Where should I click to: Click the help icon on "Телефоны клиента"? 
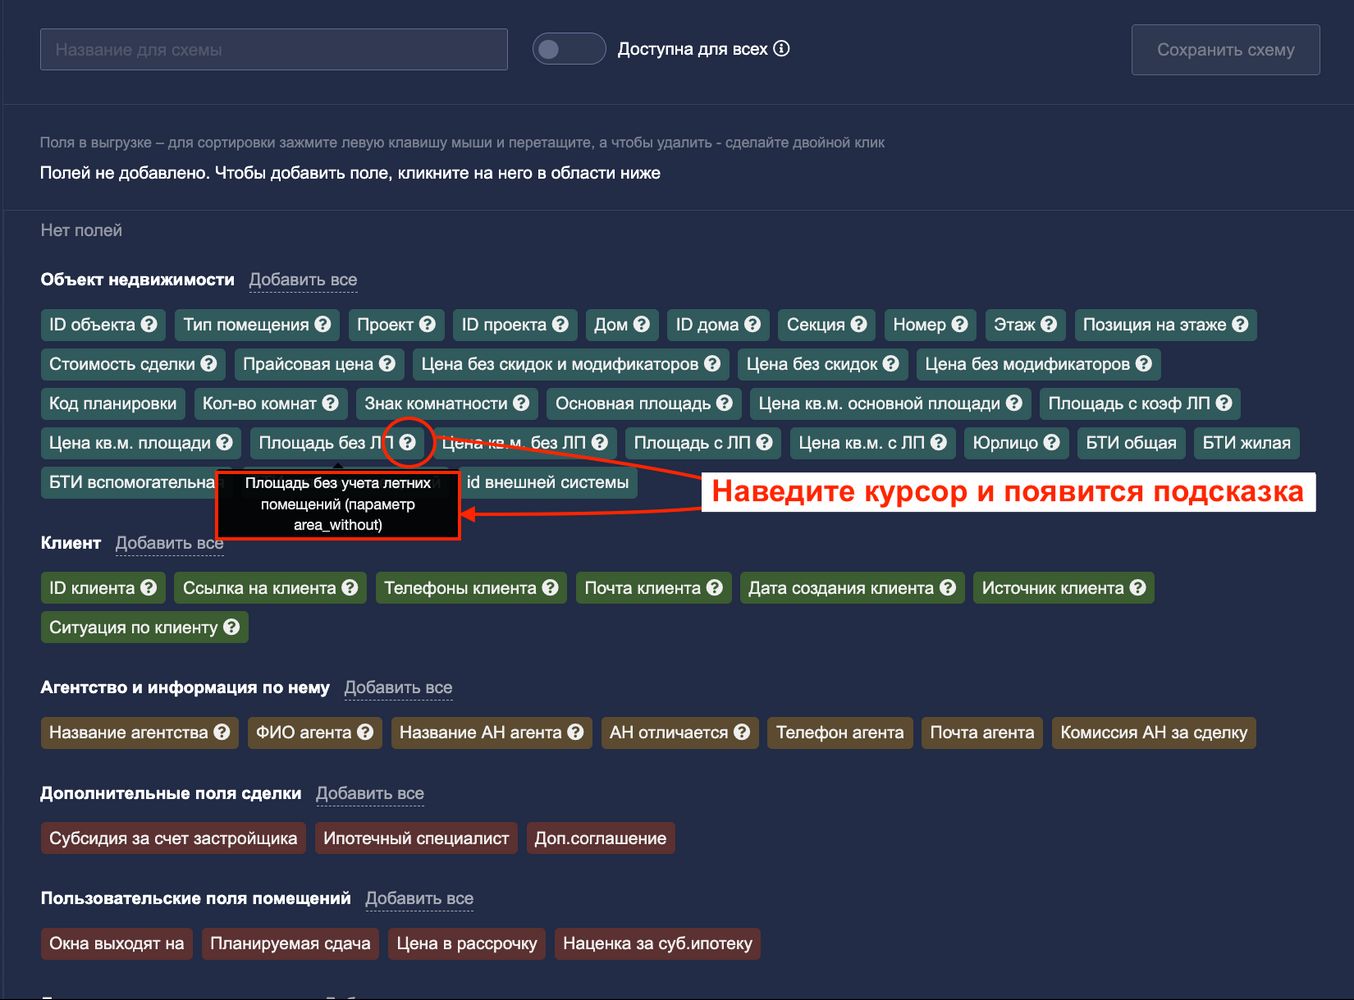551,588
